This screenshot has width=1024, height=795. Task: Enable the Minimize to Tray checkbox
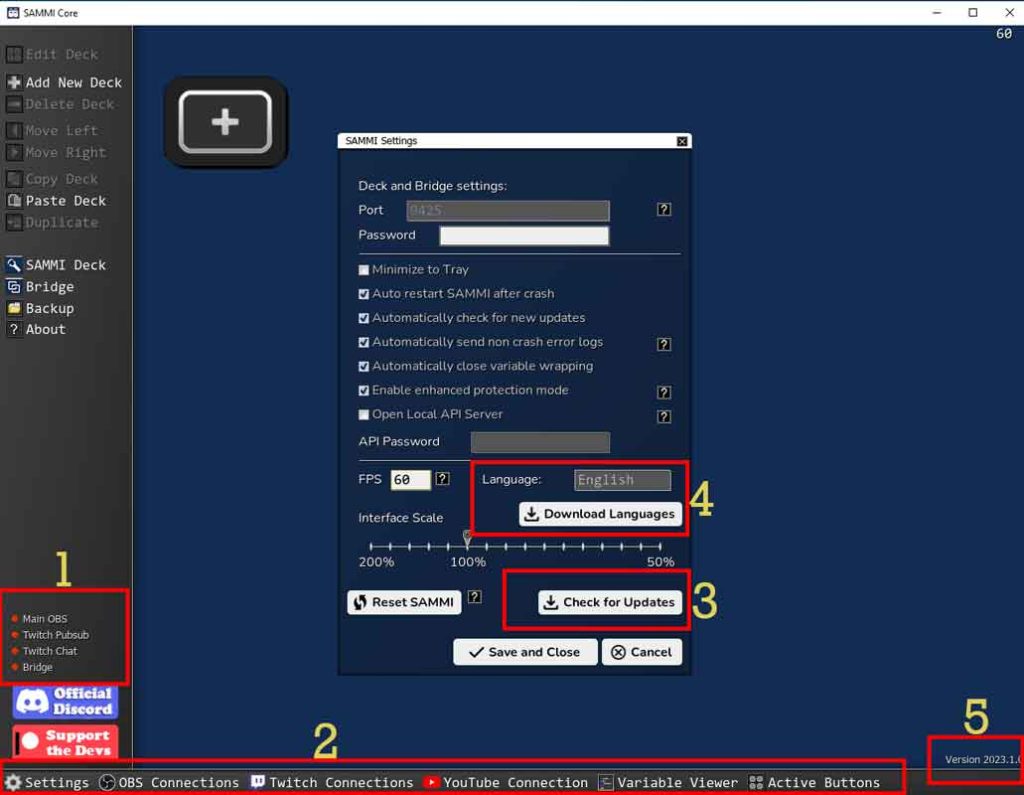pos(363,269)
